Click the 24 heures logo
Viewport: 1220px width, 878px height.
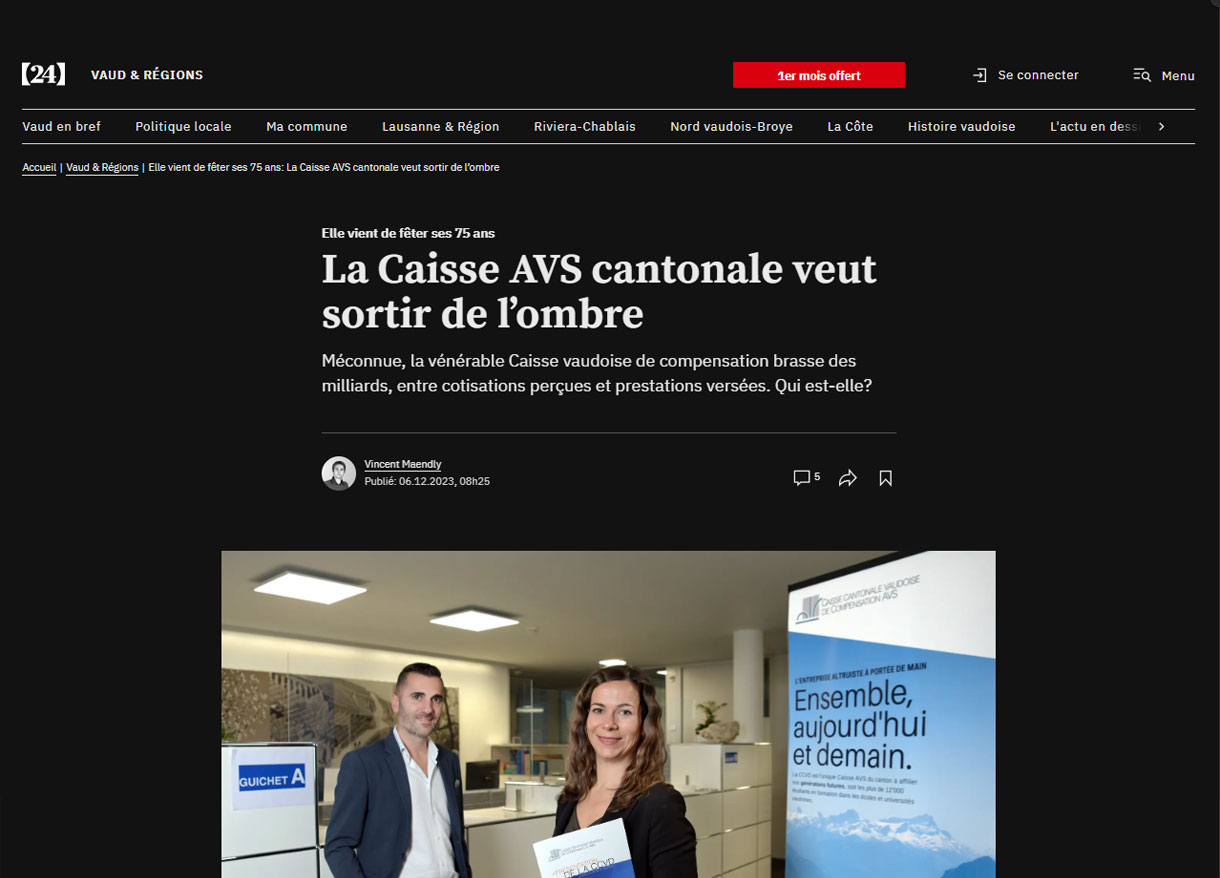44,74
